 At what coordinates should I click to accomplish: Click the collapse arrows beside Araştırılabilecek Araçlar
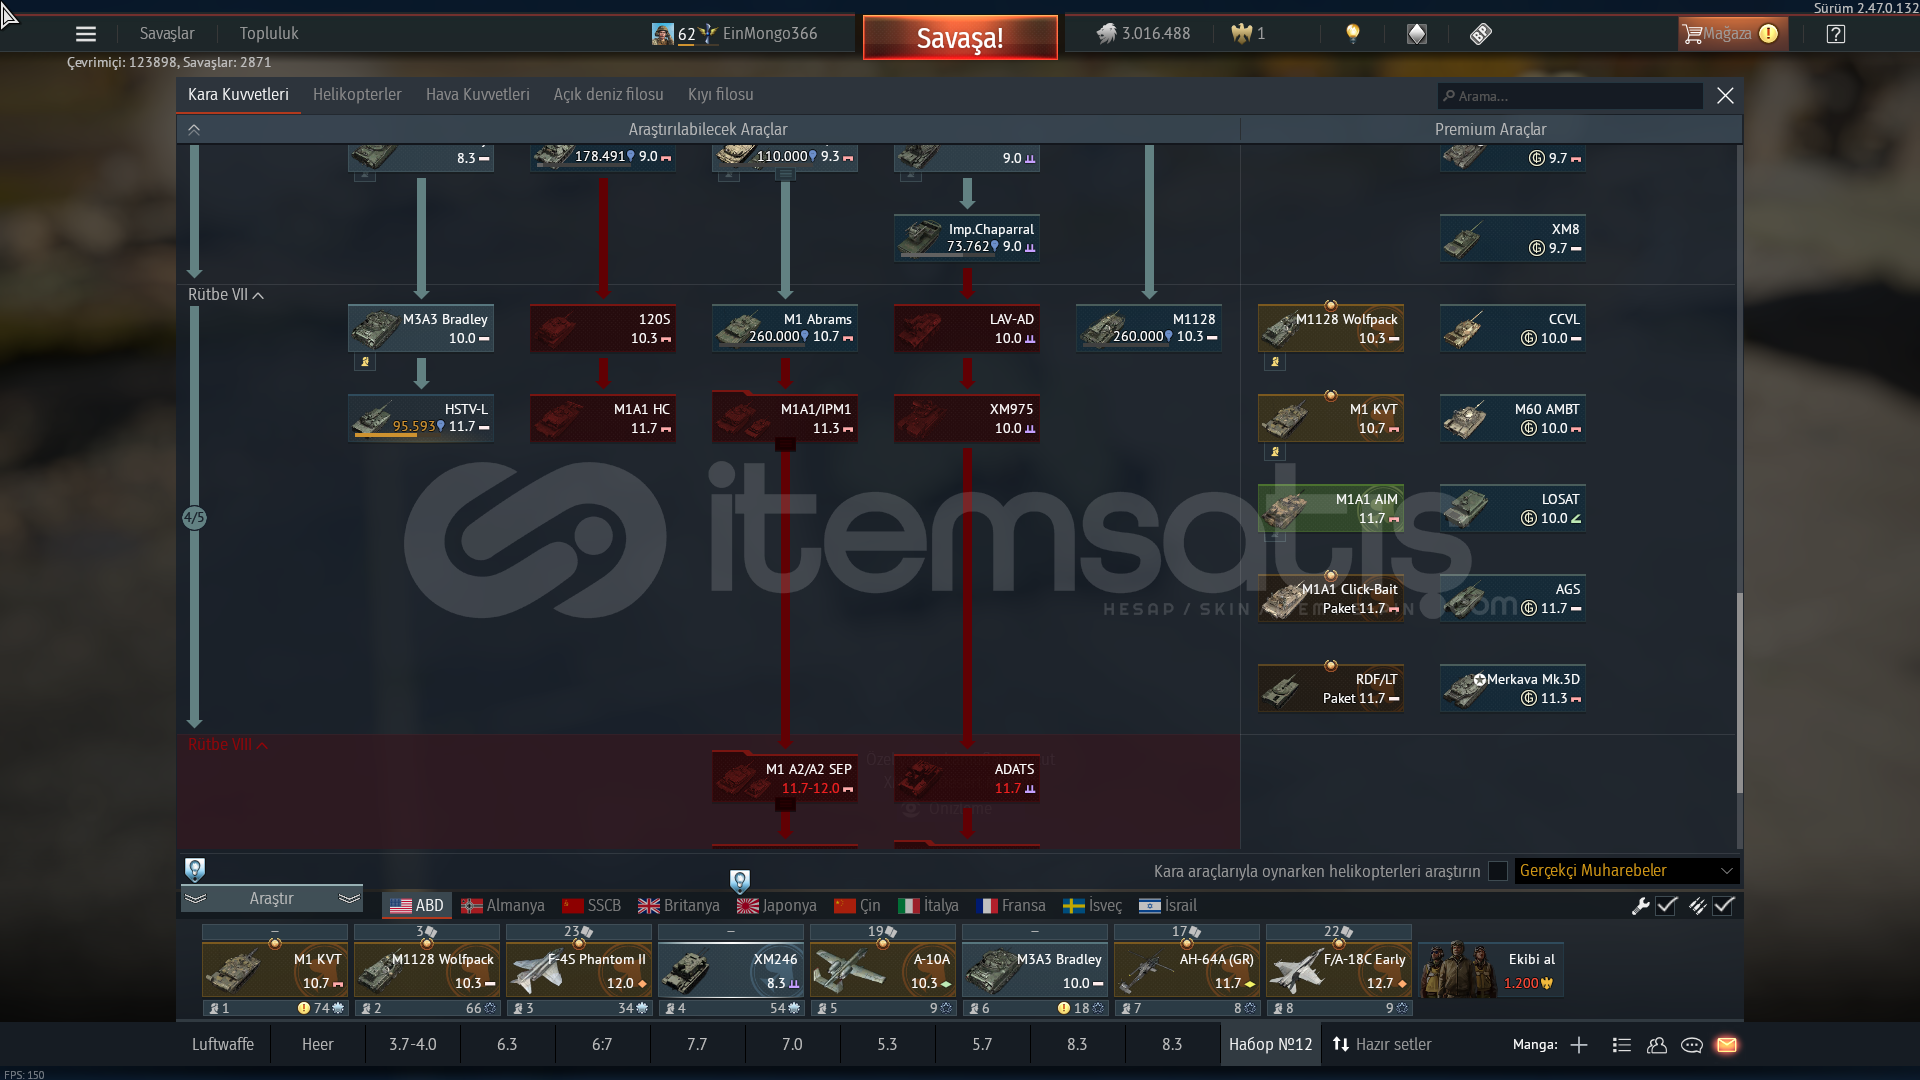point(194,130)
